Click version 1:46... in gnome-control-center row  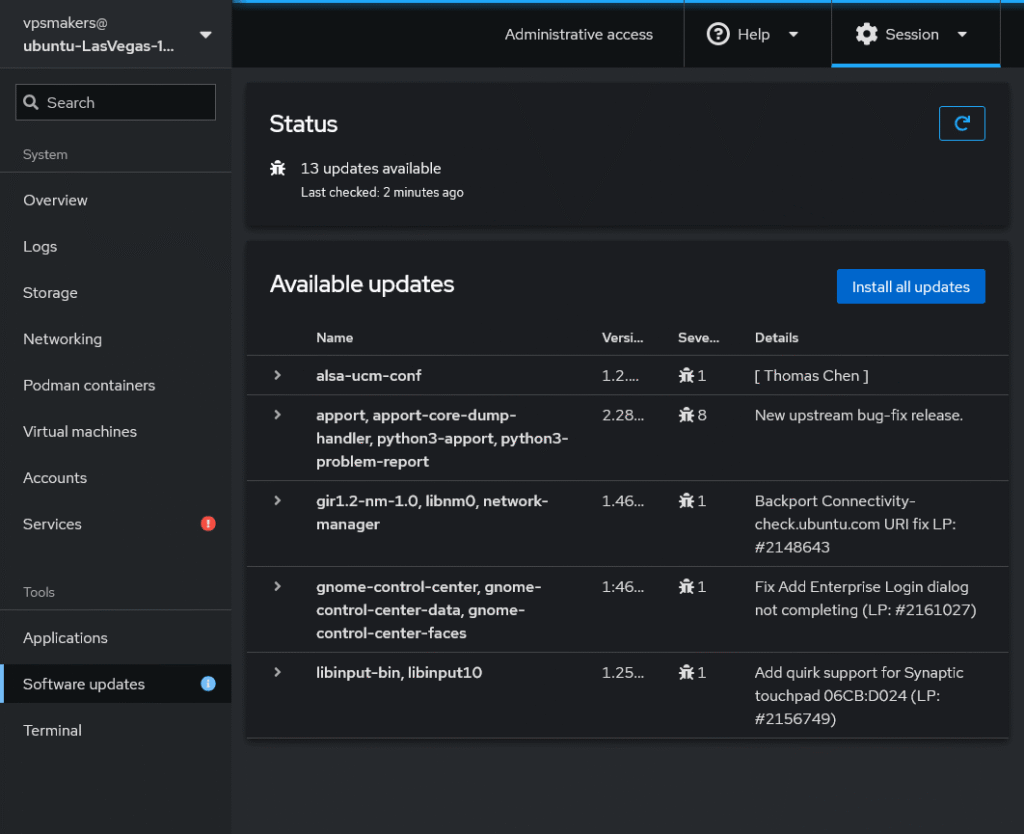622,586
